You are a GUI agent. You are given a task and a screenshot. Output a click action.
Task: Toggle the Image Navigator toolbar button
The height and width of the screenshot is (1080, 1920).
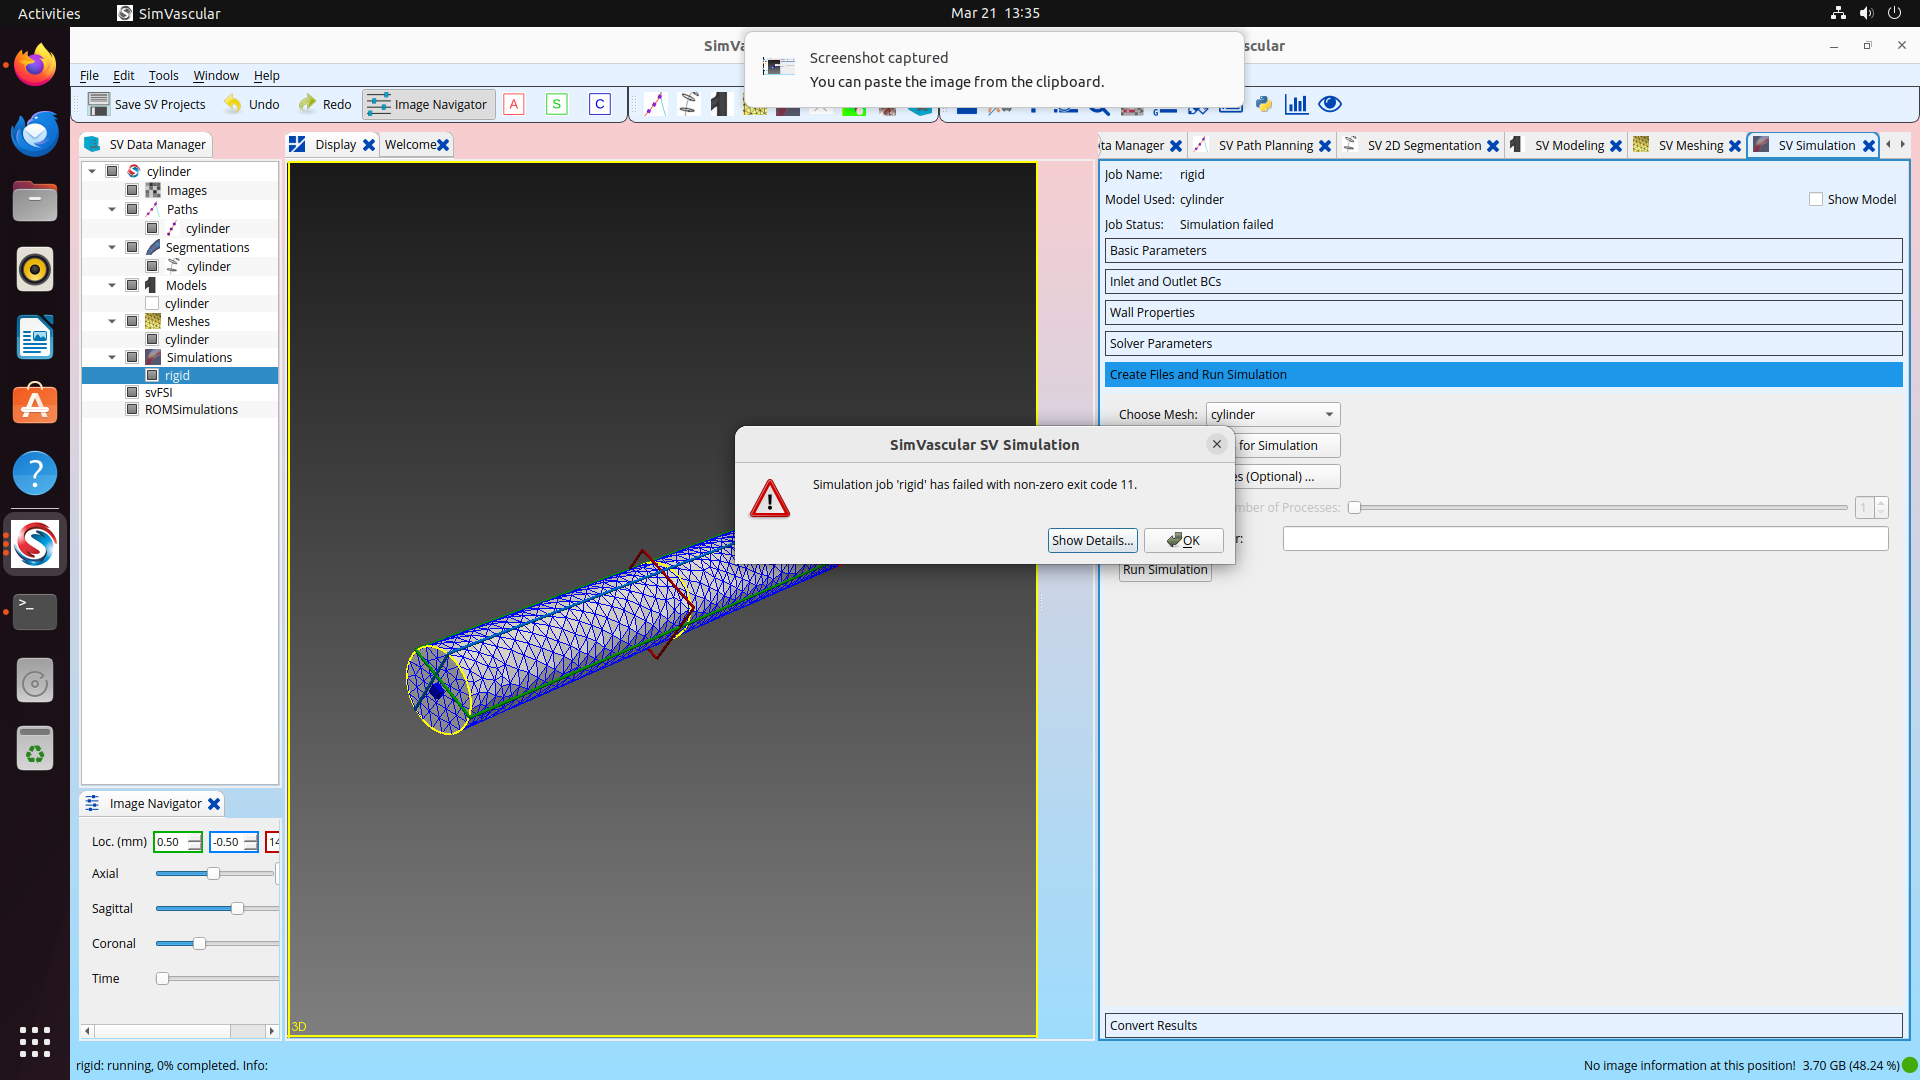click(x=428, y=104)
